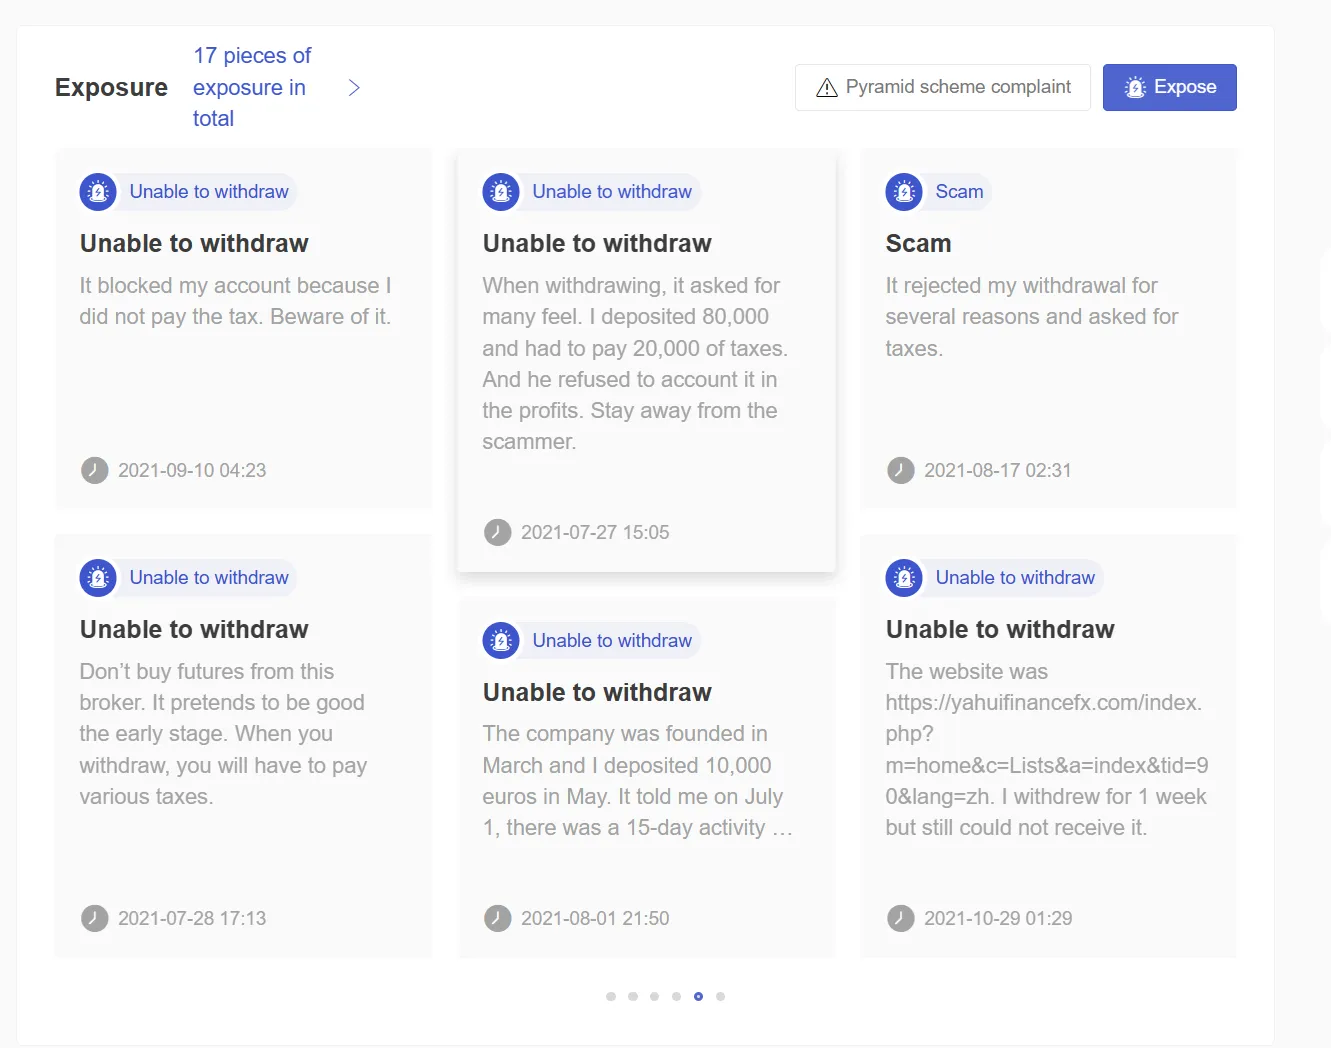Click the timestamp 2021-10-29 01:29
Image resolution: width=1331 pixels, height=1048 pixels.
tap(998, 919)
